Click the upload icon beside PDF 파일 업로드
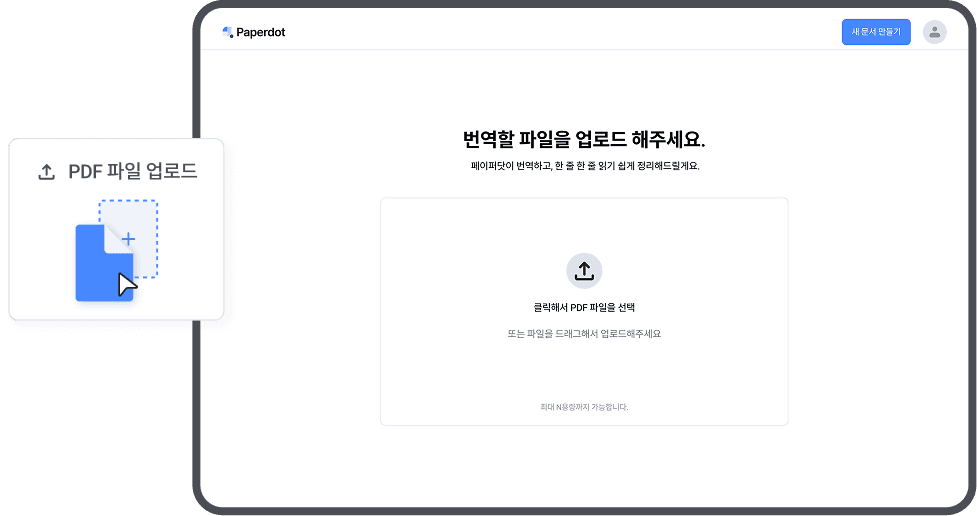The image size is (977, 516). (x=47, y=172)
